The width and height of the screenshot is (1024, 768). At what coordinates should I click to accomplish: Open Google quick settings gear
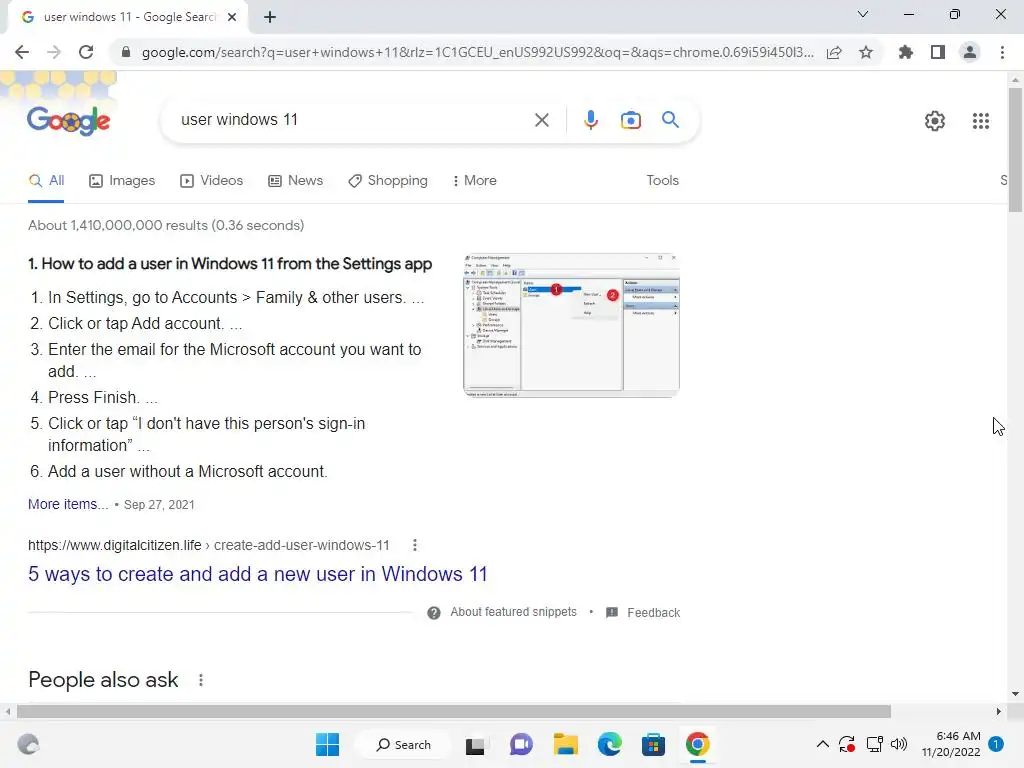click(935, 121)
